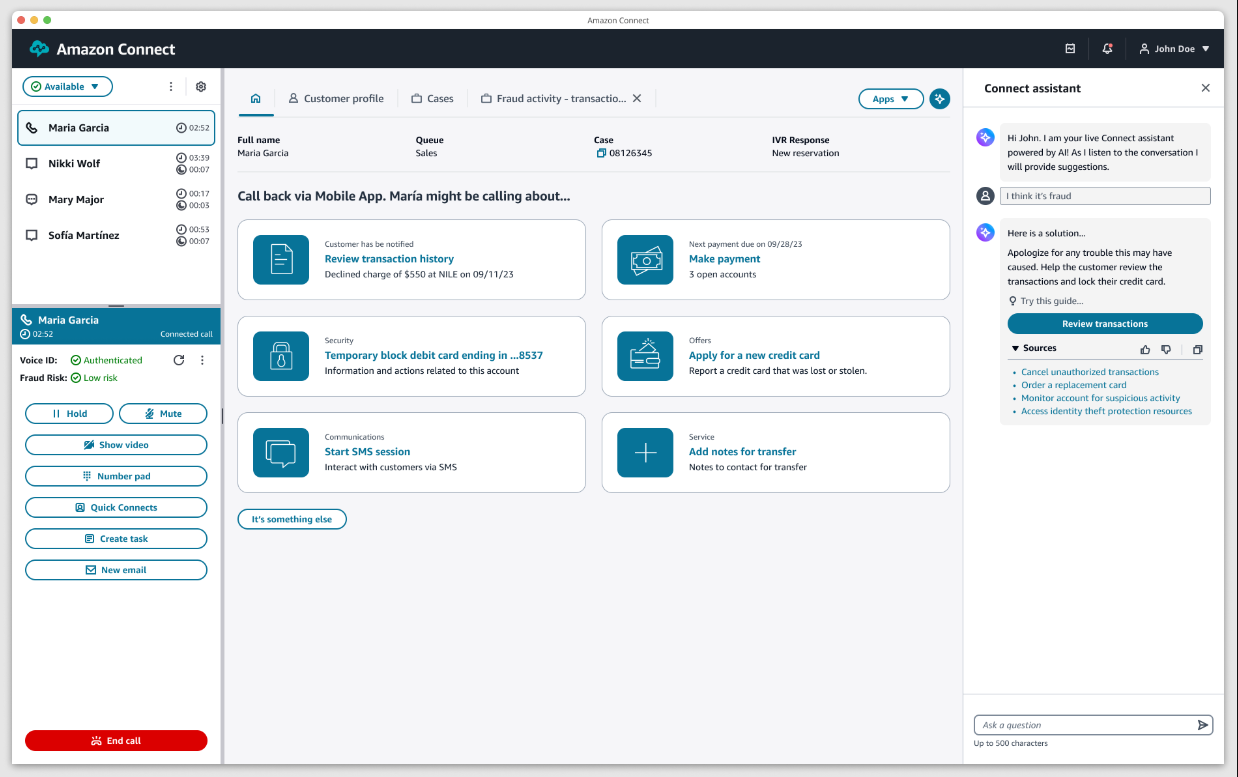Click the Security padlock icon
The width and height of the screenshot is (1238, 777).
(x=281, y=356)
